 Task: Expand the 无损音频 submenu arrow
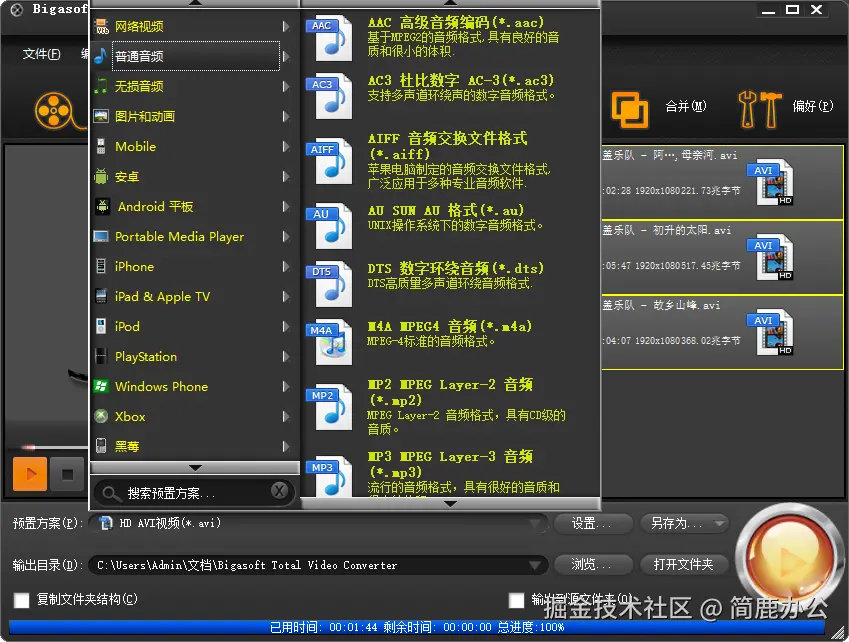click(x=286, y=86)
